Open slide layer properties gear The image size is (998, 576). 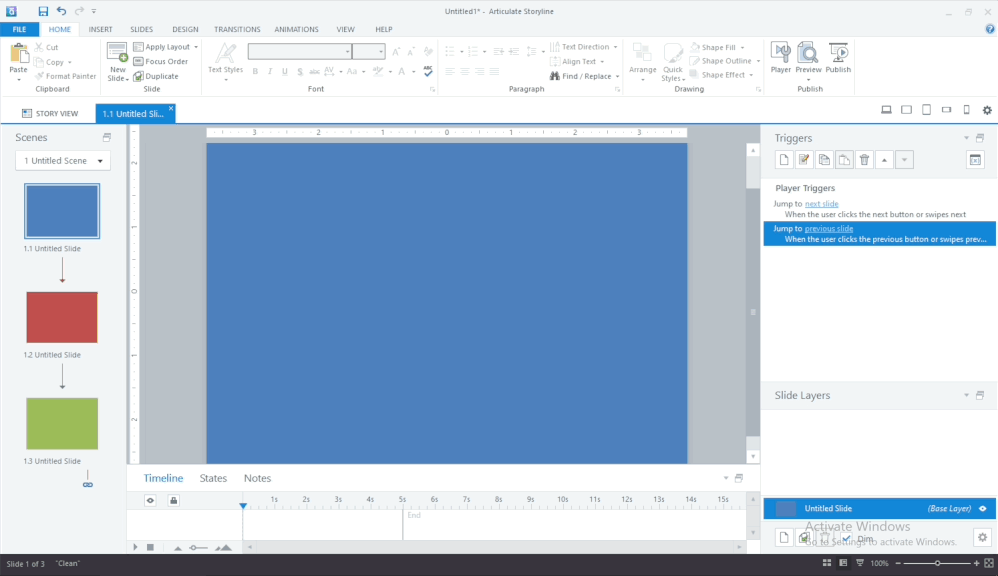[x=981, y=538]
